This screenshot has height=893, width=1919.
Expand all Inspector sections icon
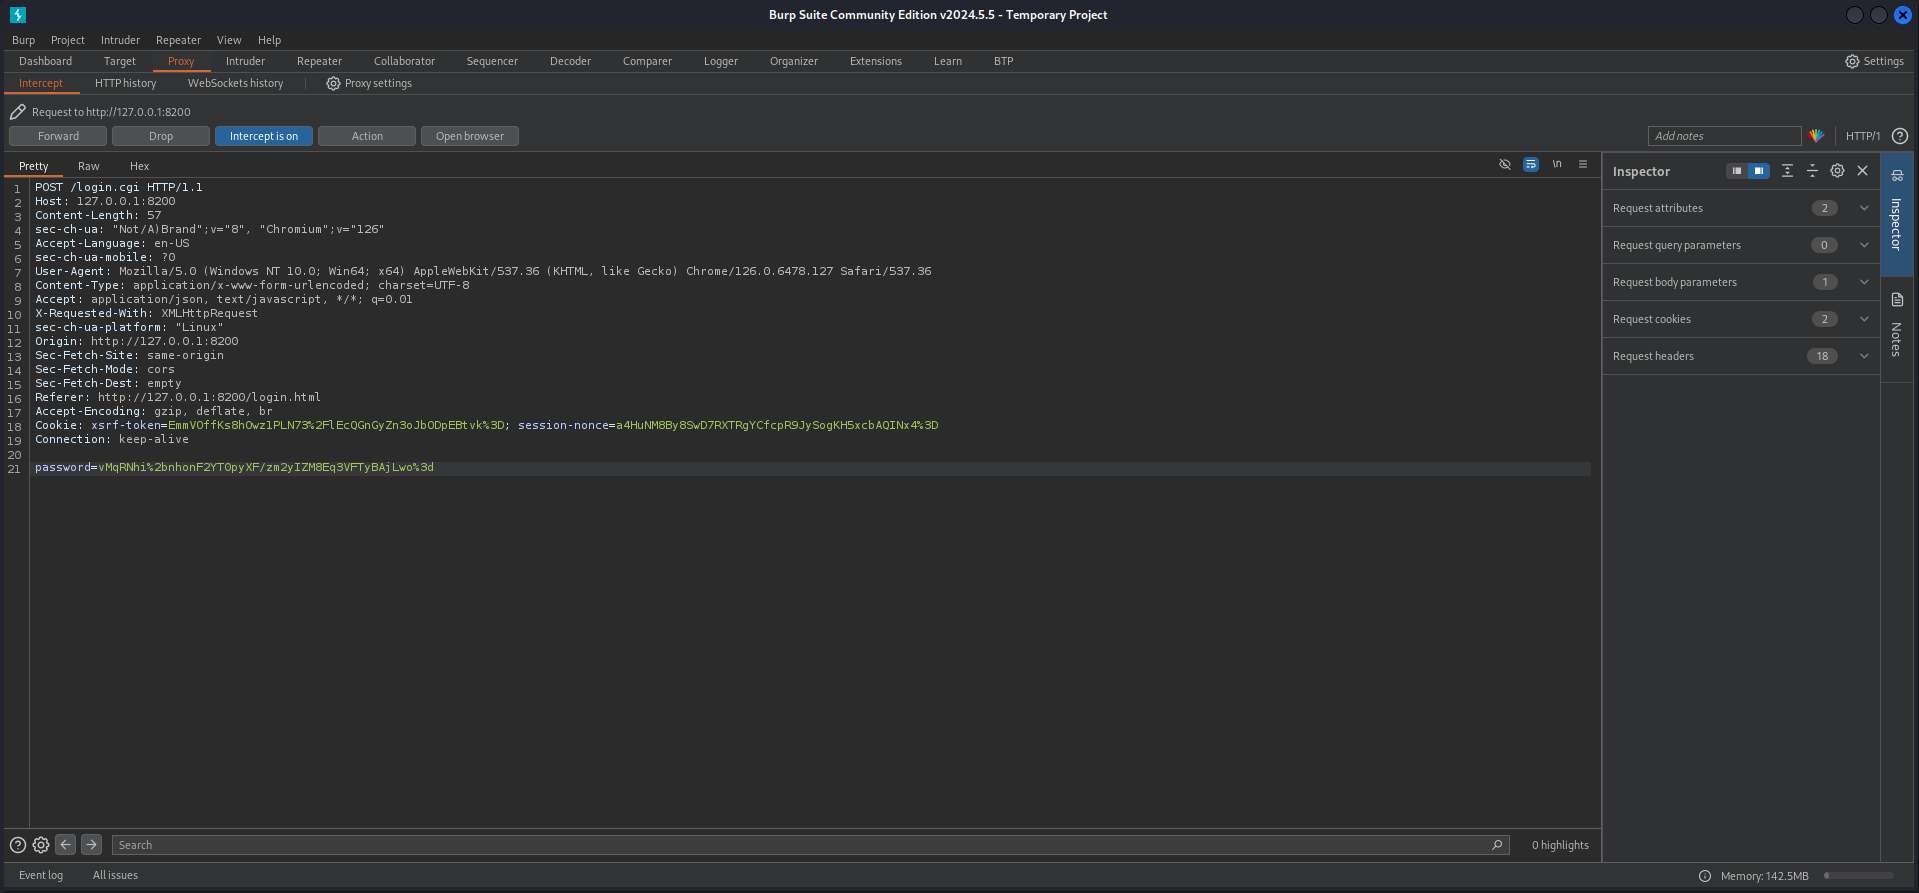coord(1787,171)
